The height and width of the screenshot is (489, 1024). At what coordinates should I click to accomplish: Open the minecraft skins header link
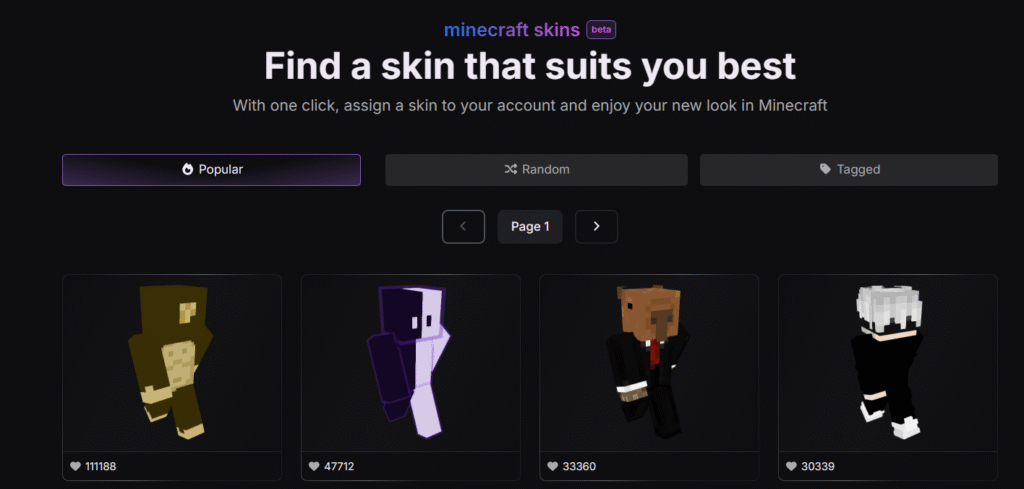512,30
